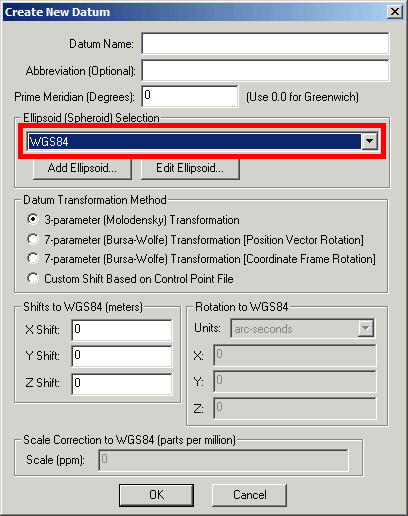
Task: Click the X Shift input field
Action: pos(122,330)
